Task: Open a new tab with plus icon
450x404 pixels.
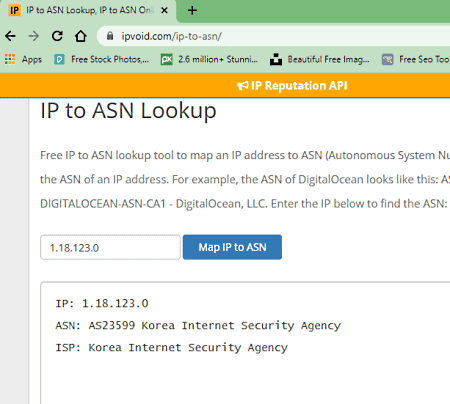Action: [x=192, y=10]
